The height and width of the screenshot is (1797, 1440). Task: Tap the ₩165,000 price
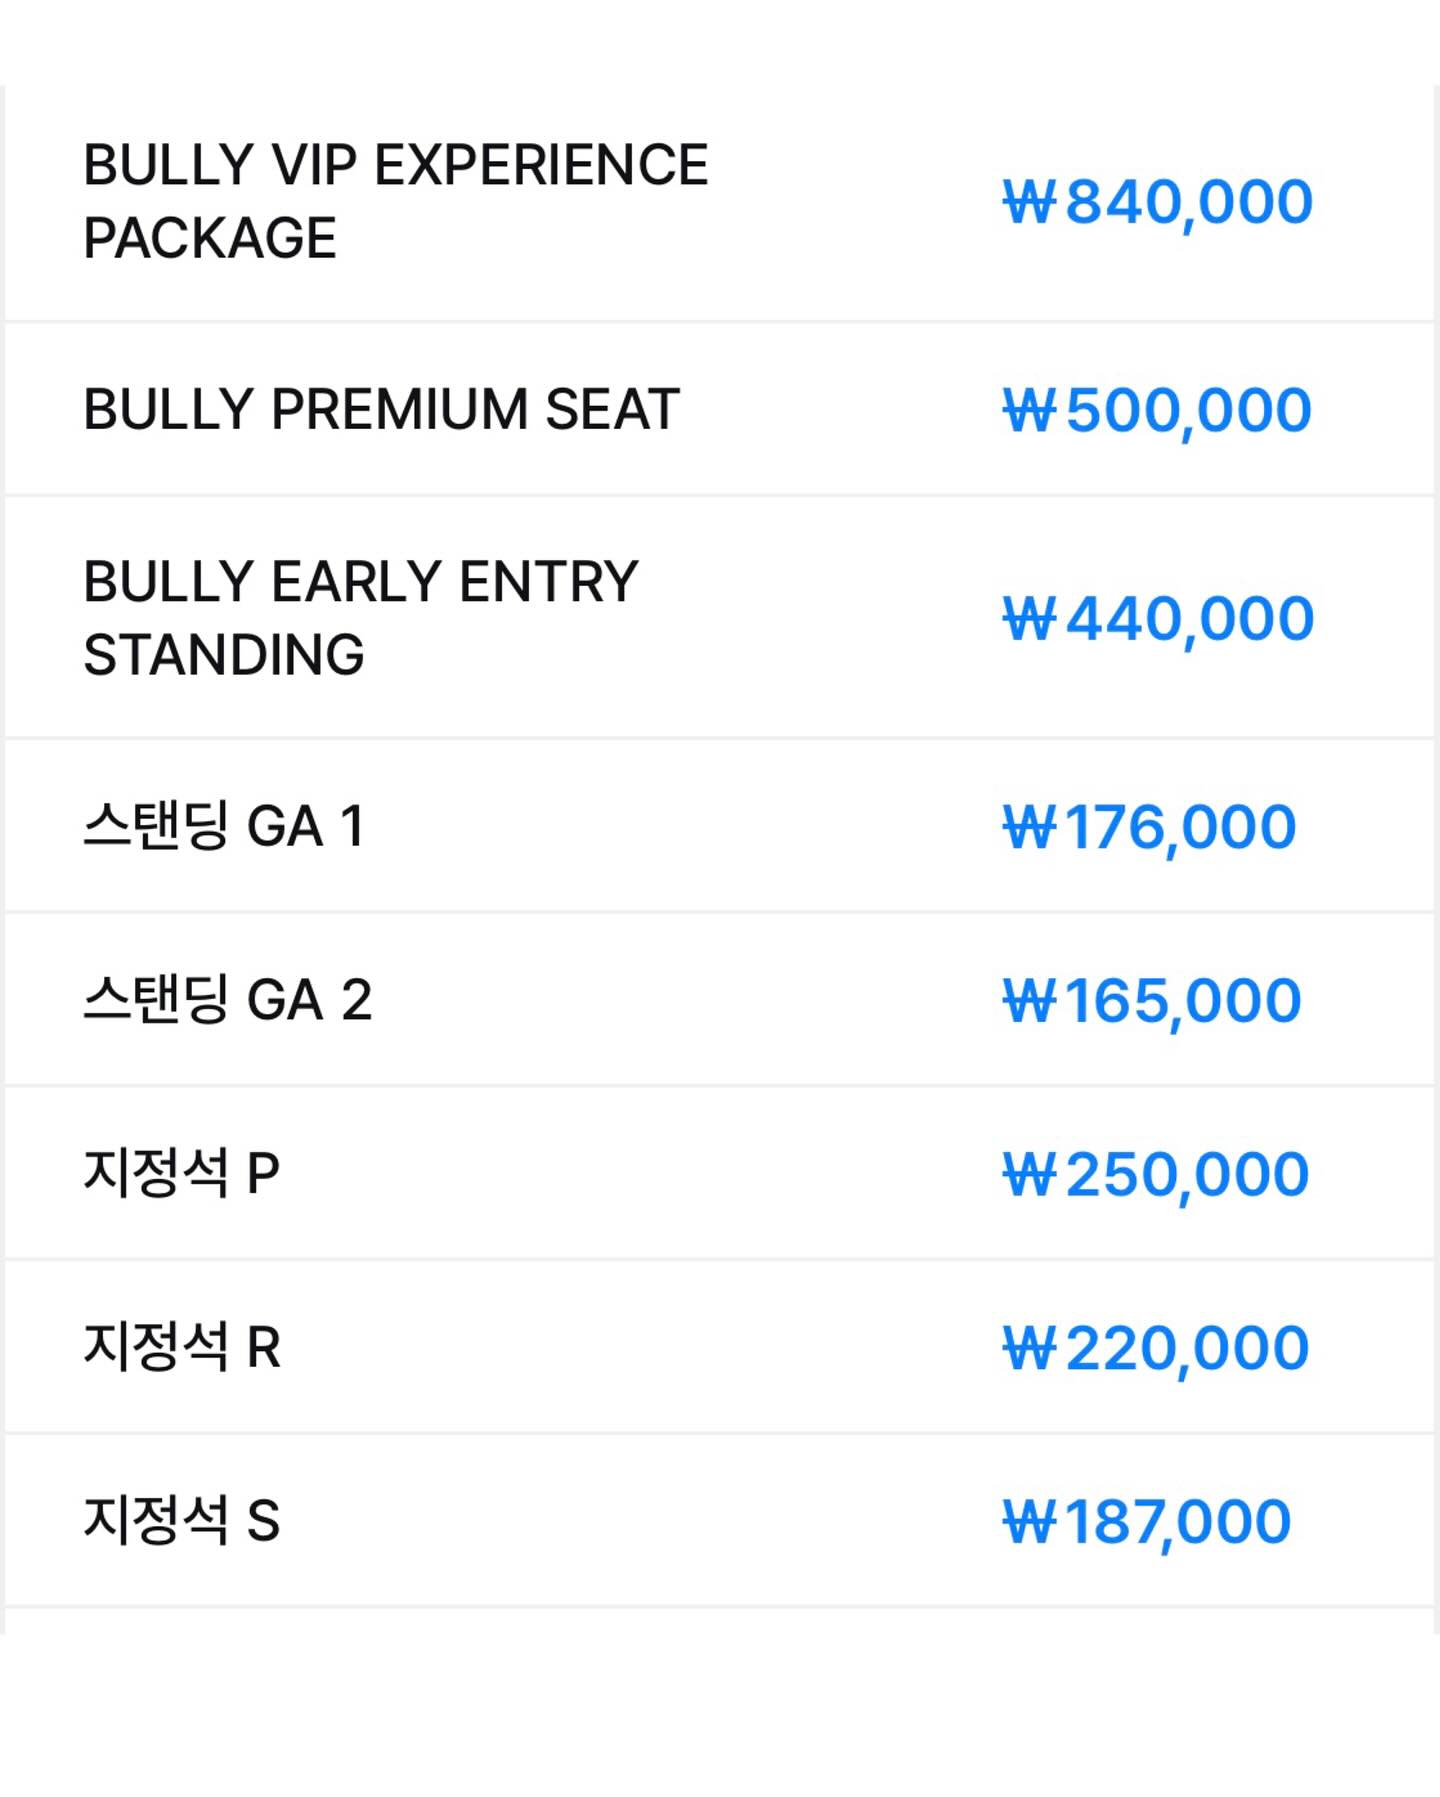click(x=1151, y=1000)
